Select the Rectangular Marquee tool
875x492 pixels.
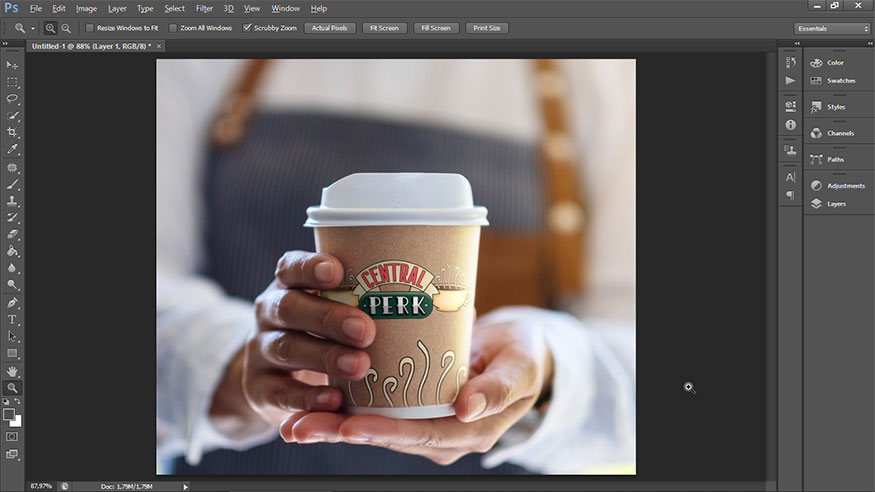click(12, 82)
